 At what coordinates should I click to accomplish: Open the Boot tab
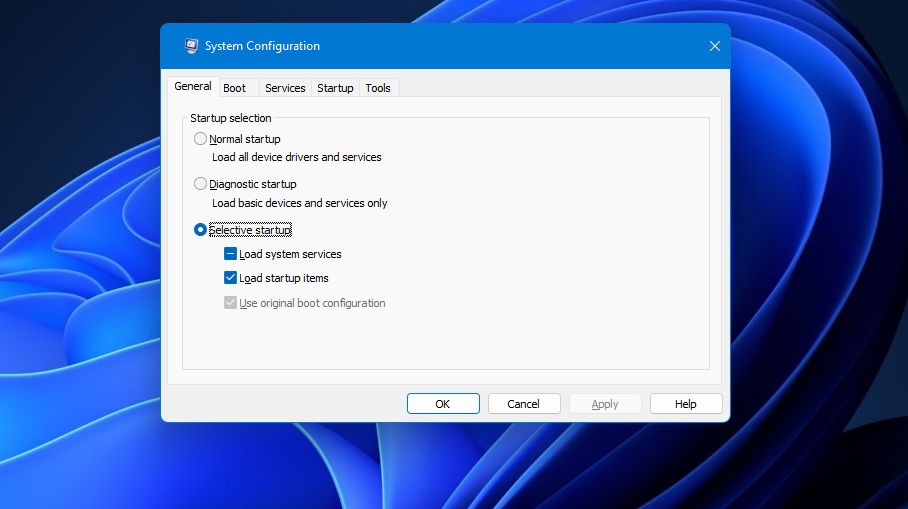coord(234,88)
